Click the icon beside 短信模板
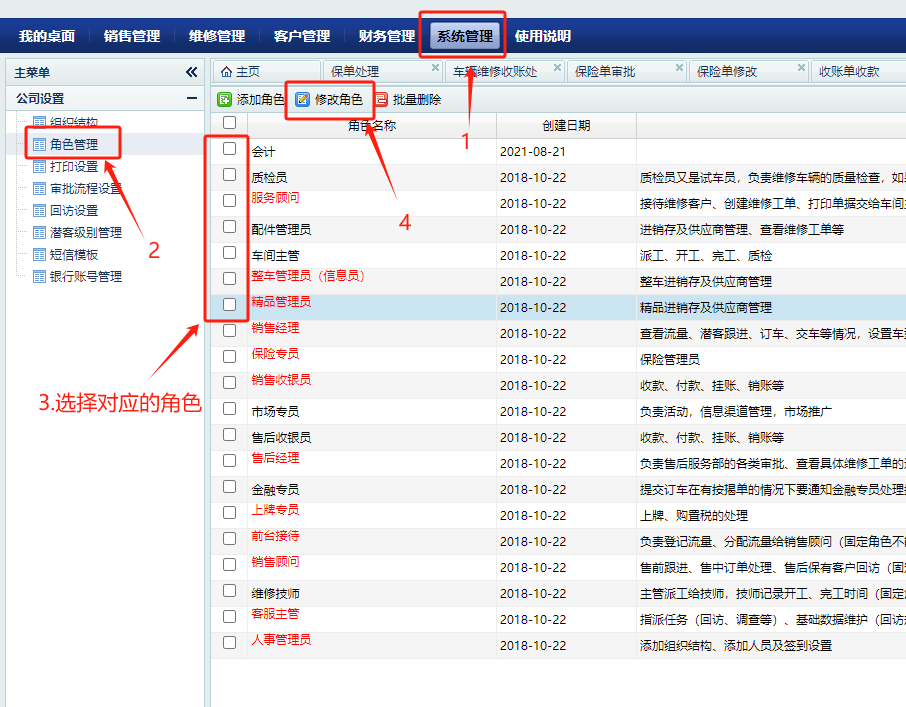This screenshot has height=707, width=906. (x=39, y=255)
